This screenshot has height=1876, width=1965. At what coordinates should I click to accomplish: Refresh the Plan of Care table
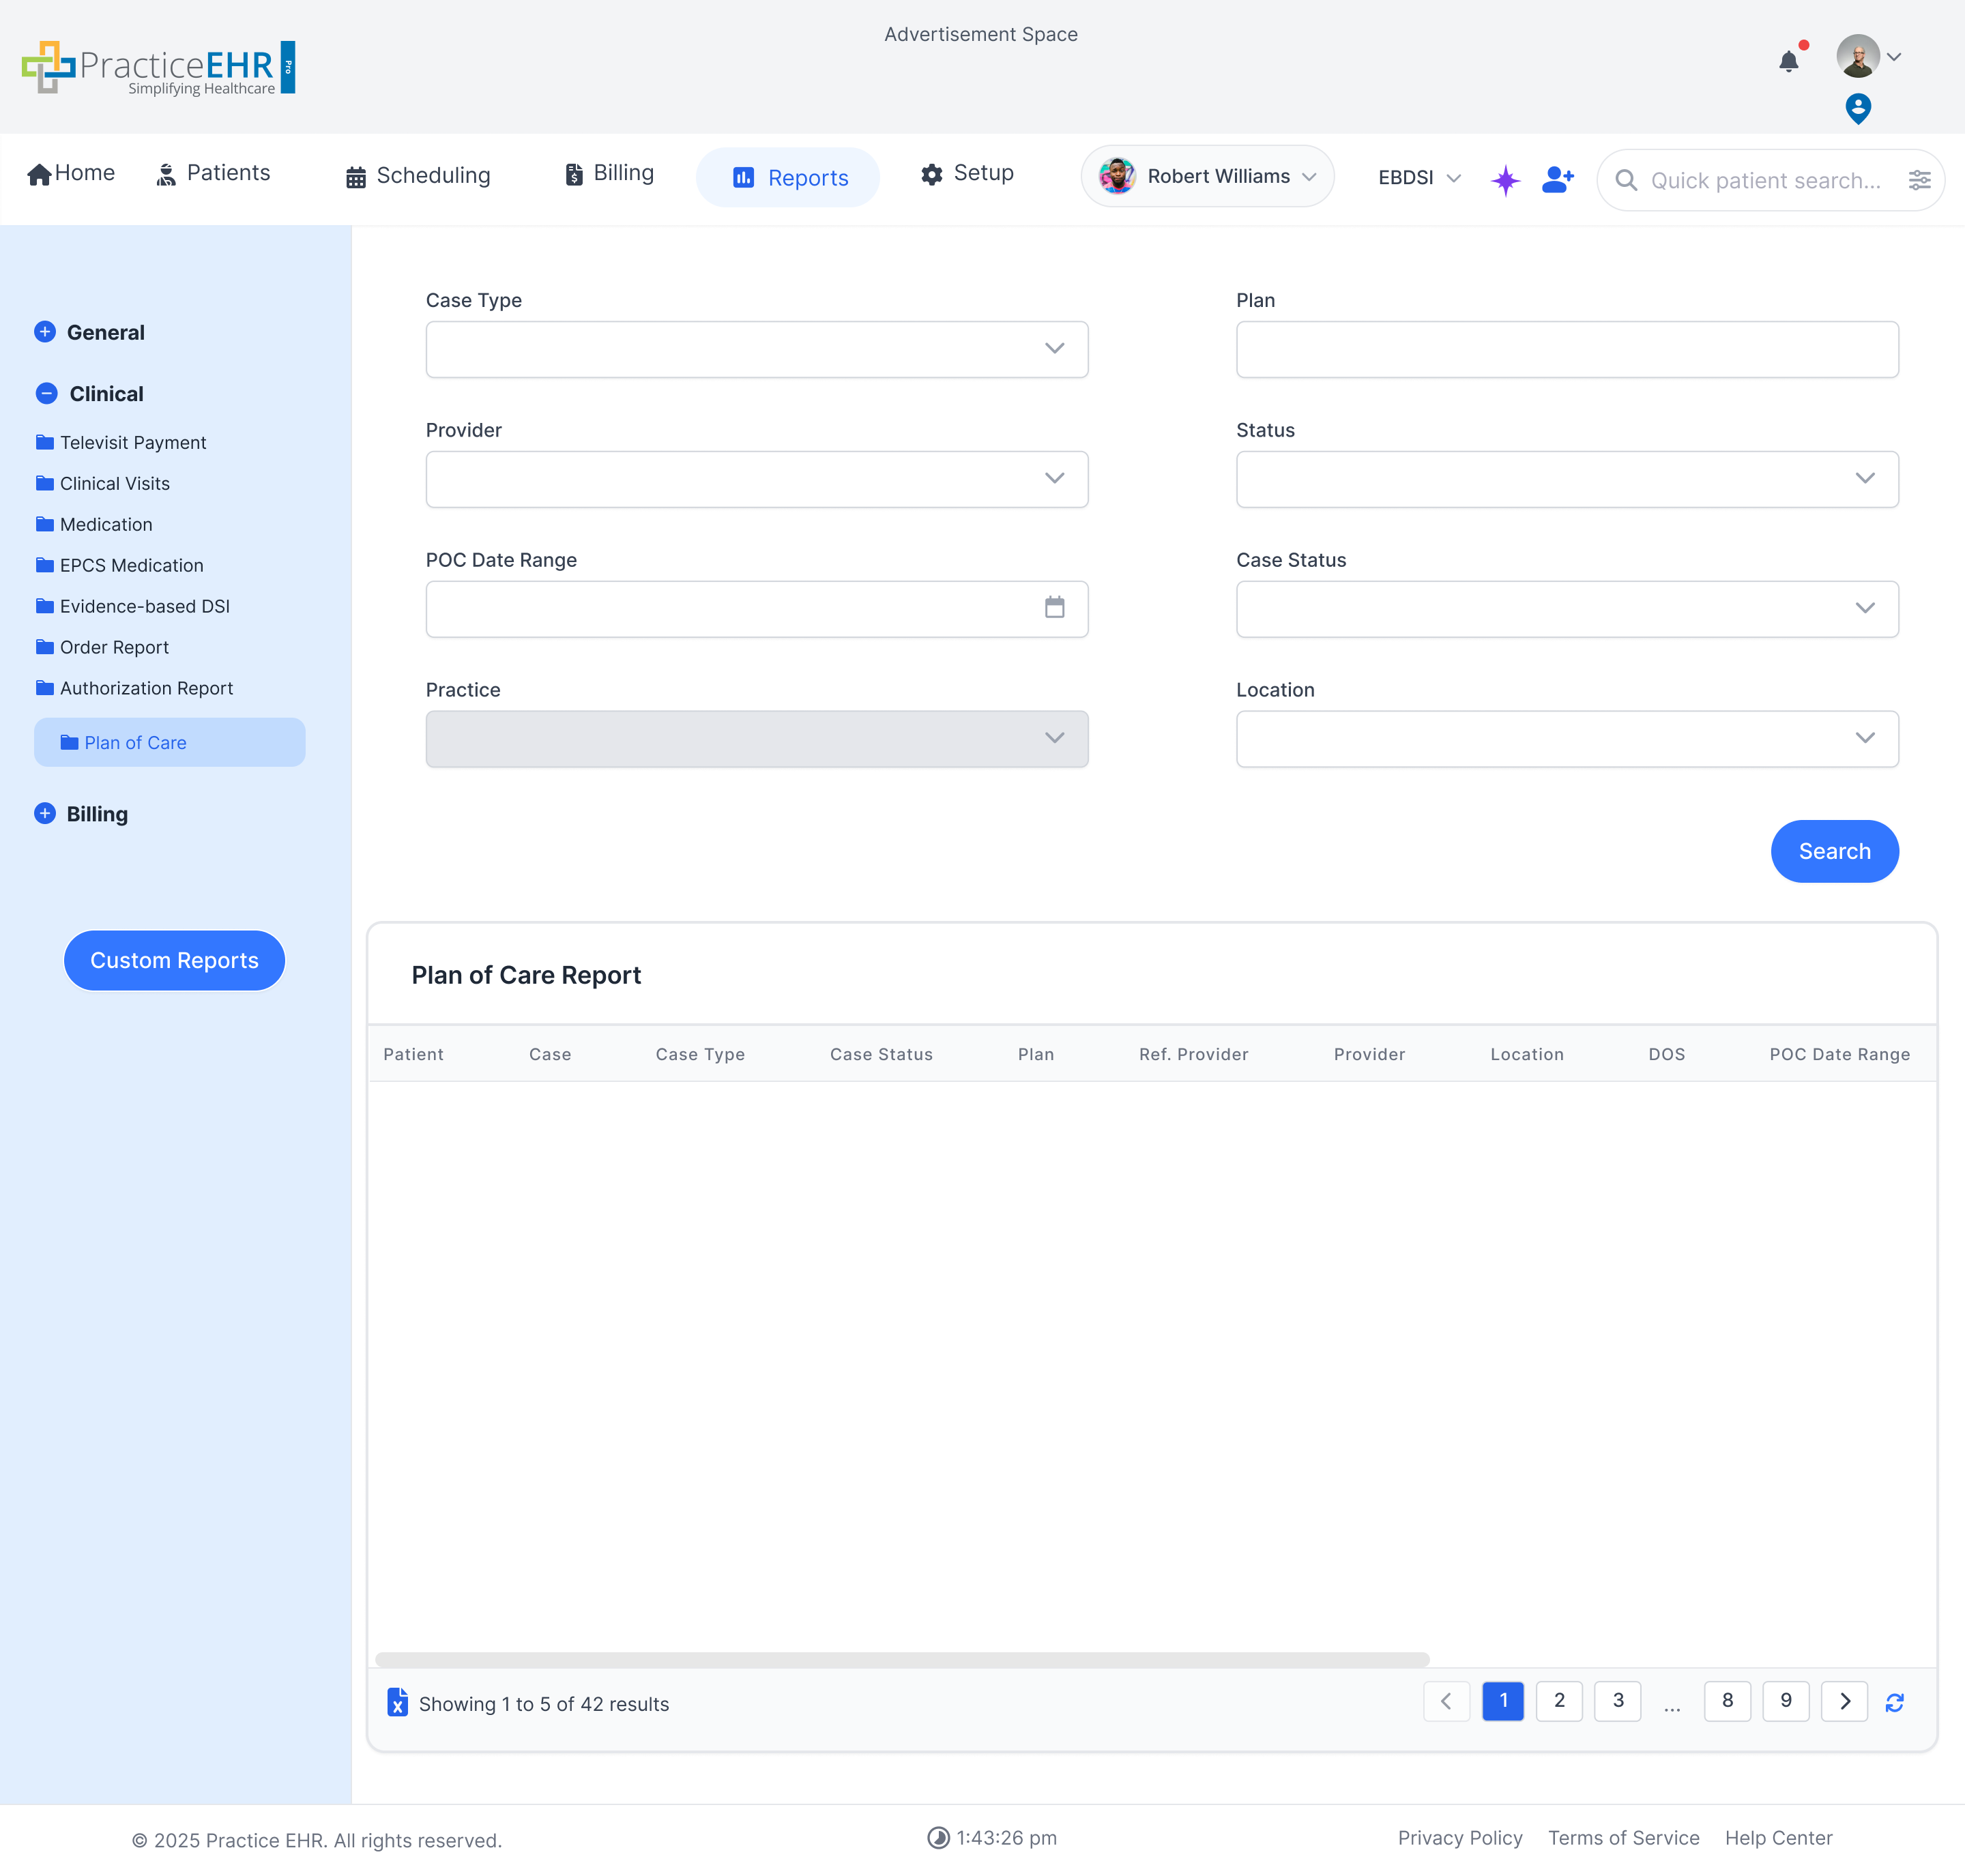(x=1894, y=1702)
